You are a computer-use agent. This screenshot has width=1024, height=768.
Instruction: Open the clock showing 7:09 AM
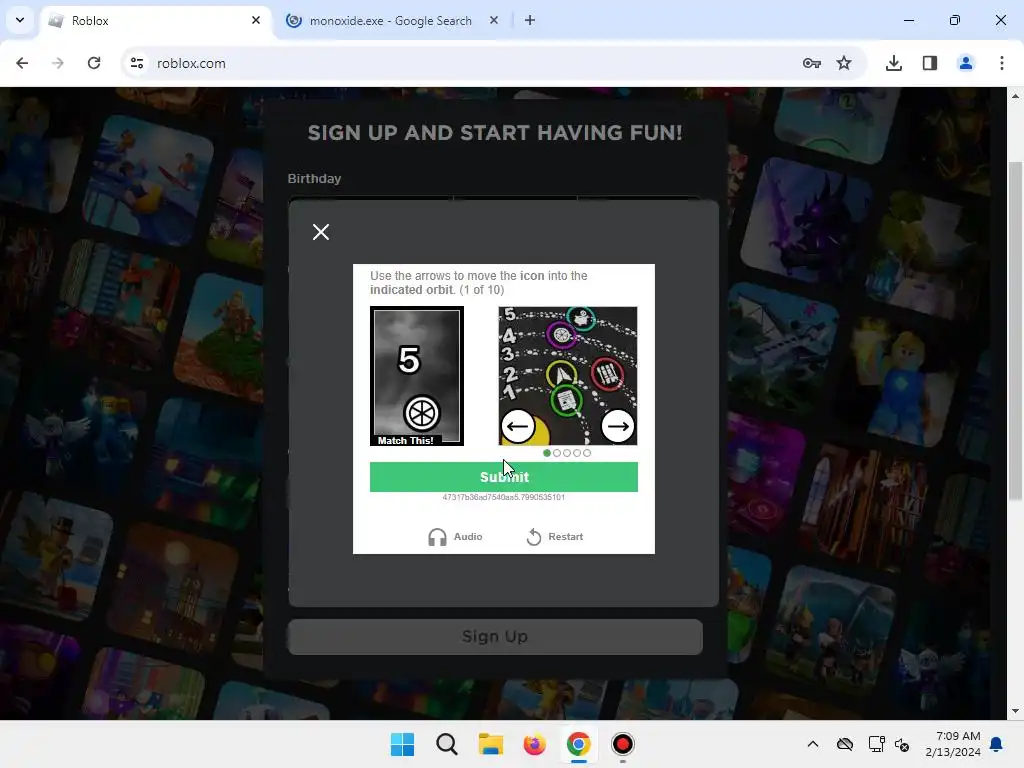click(953, 744)
